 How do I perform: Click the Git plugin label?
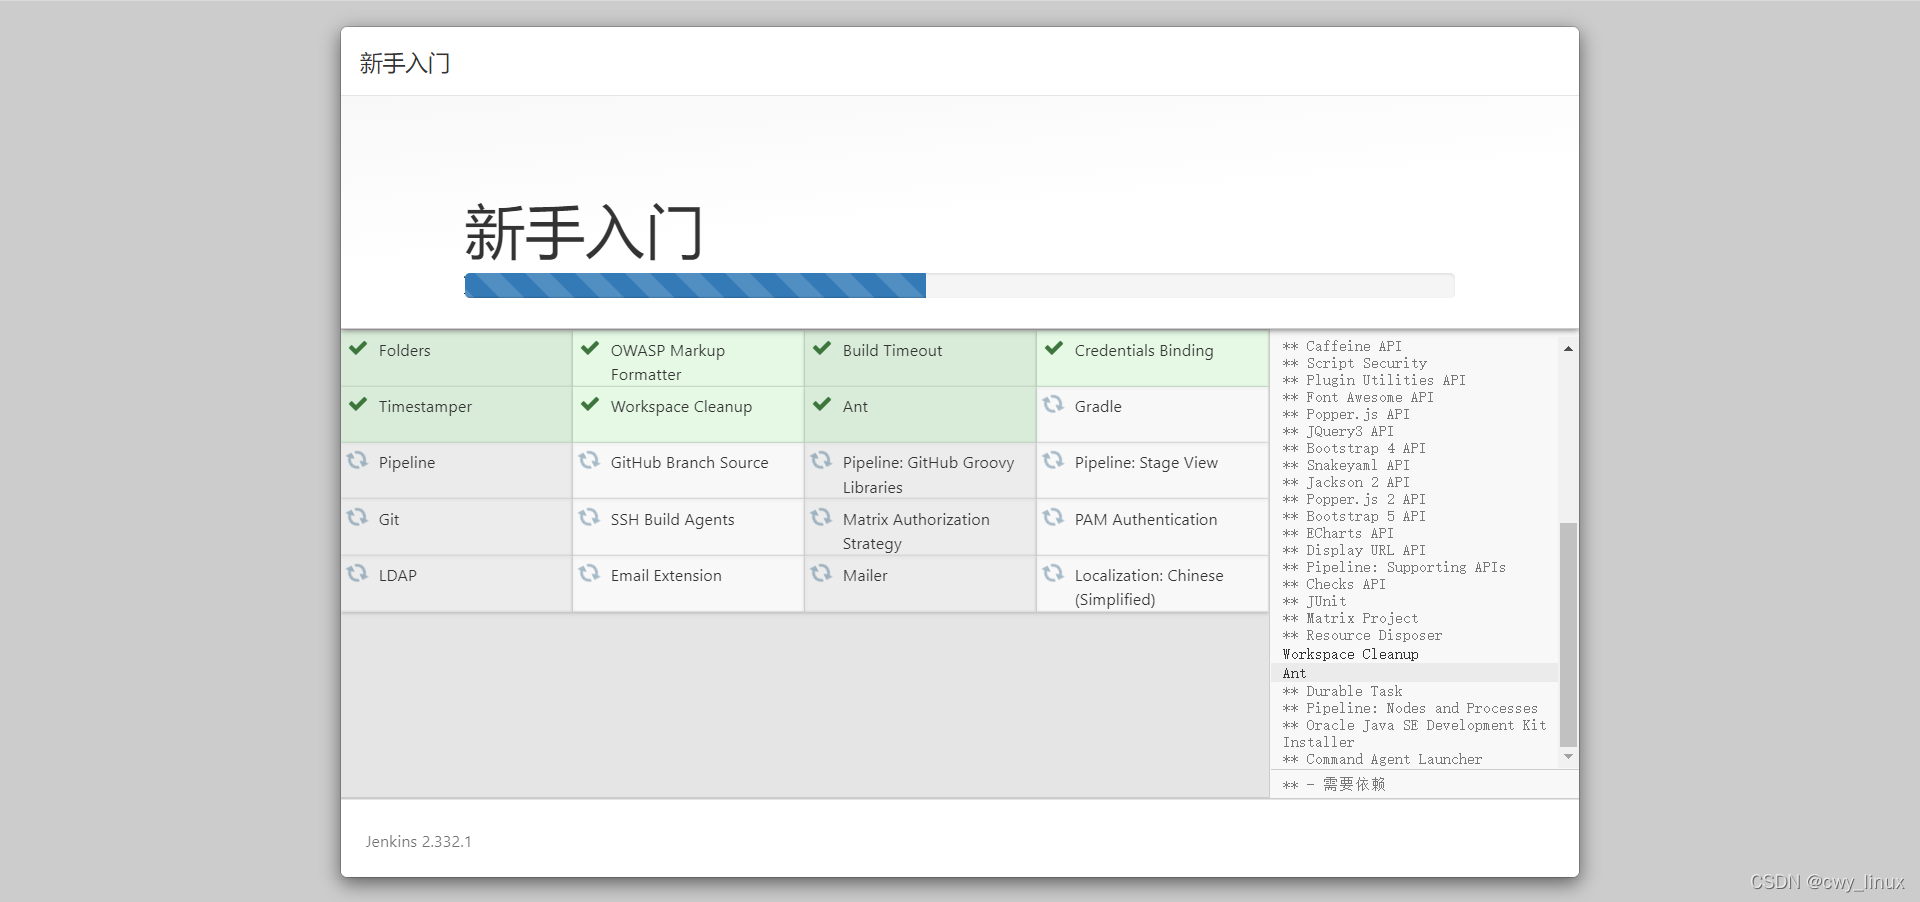coord(389,520)
